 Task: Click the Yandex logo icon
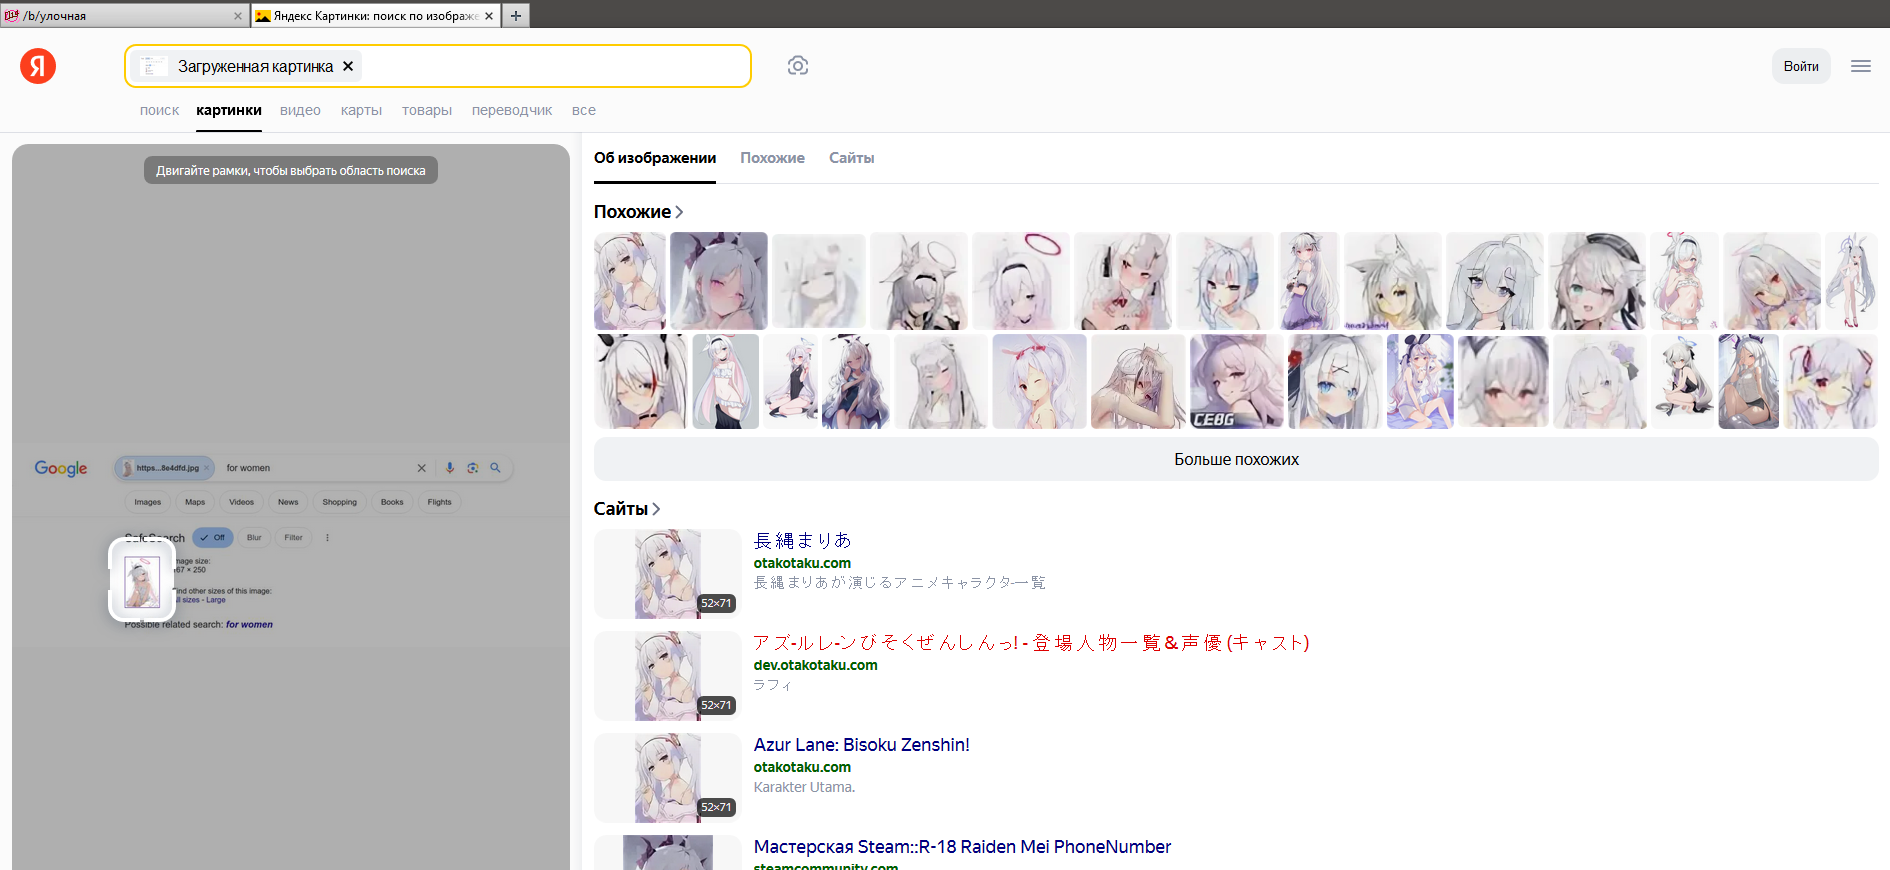tap(38, 66)
